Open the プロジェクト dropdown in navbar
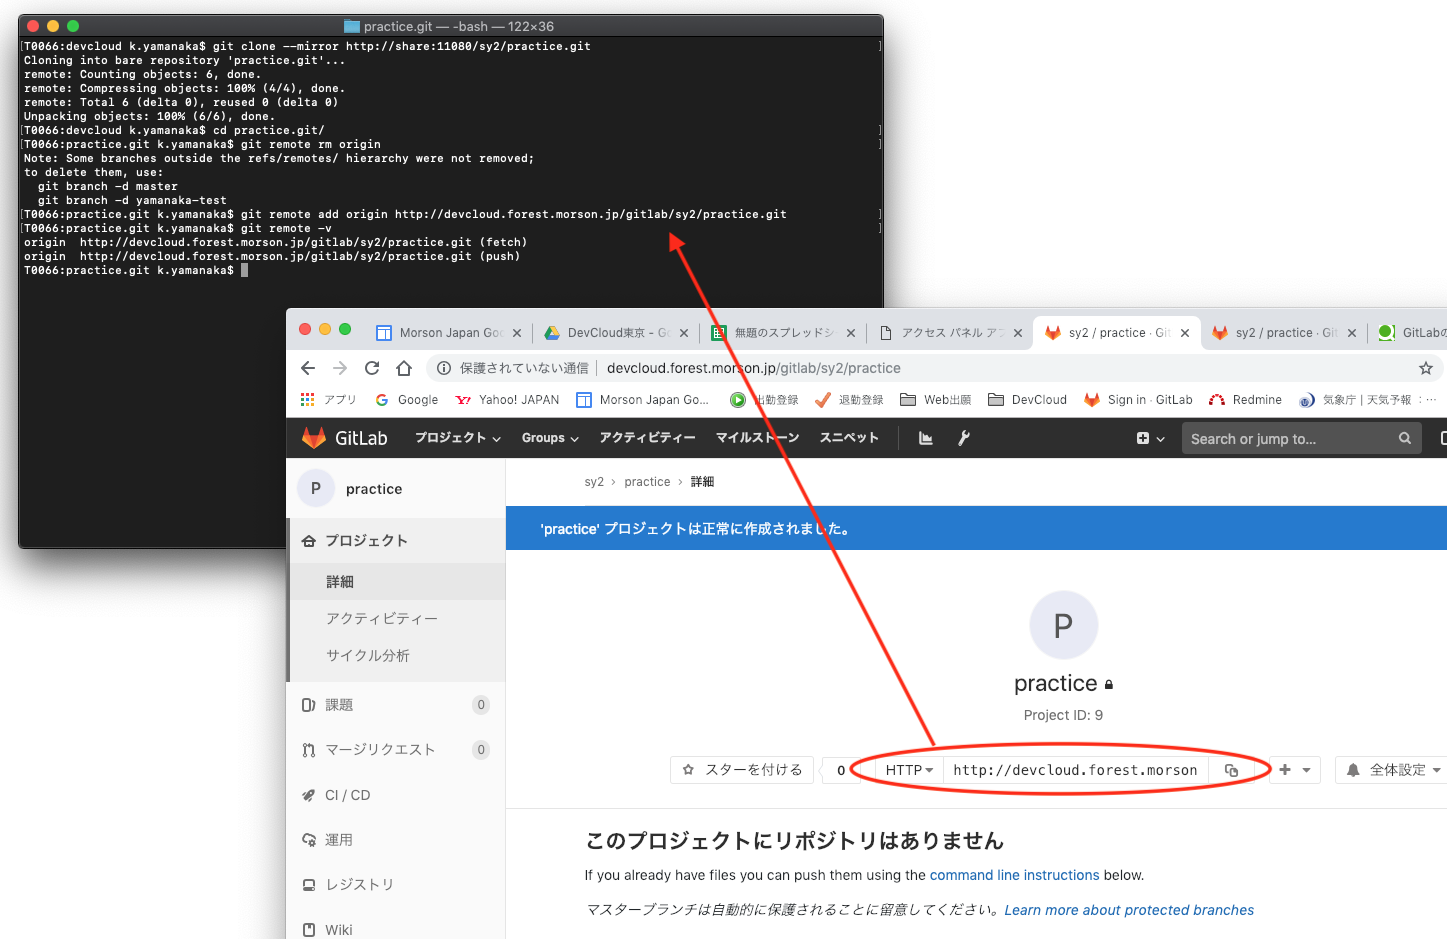The height and width of the screenshot is (939, 1447). (457, 438)
